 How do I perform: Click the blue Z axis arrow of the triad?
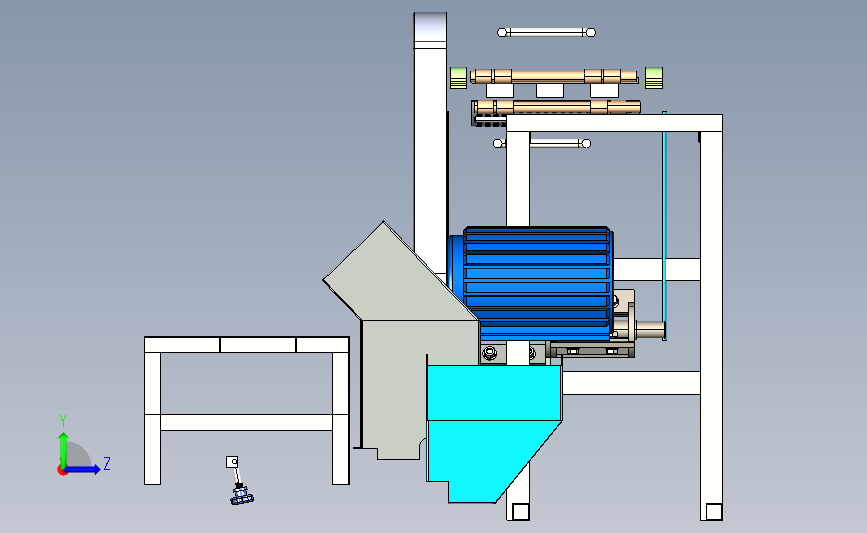[83, 470]
